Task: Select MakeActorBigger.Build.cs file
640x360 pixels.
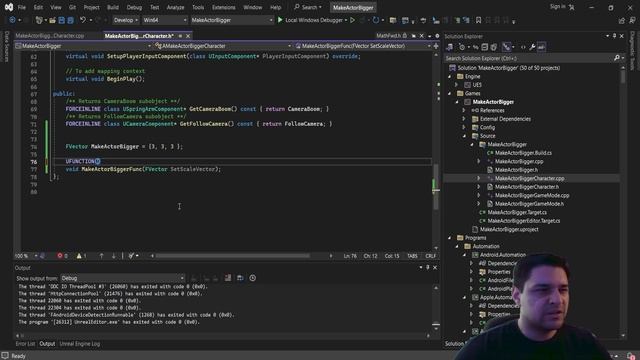Action: [x=523, y=153]
